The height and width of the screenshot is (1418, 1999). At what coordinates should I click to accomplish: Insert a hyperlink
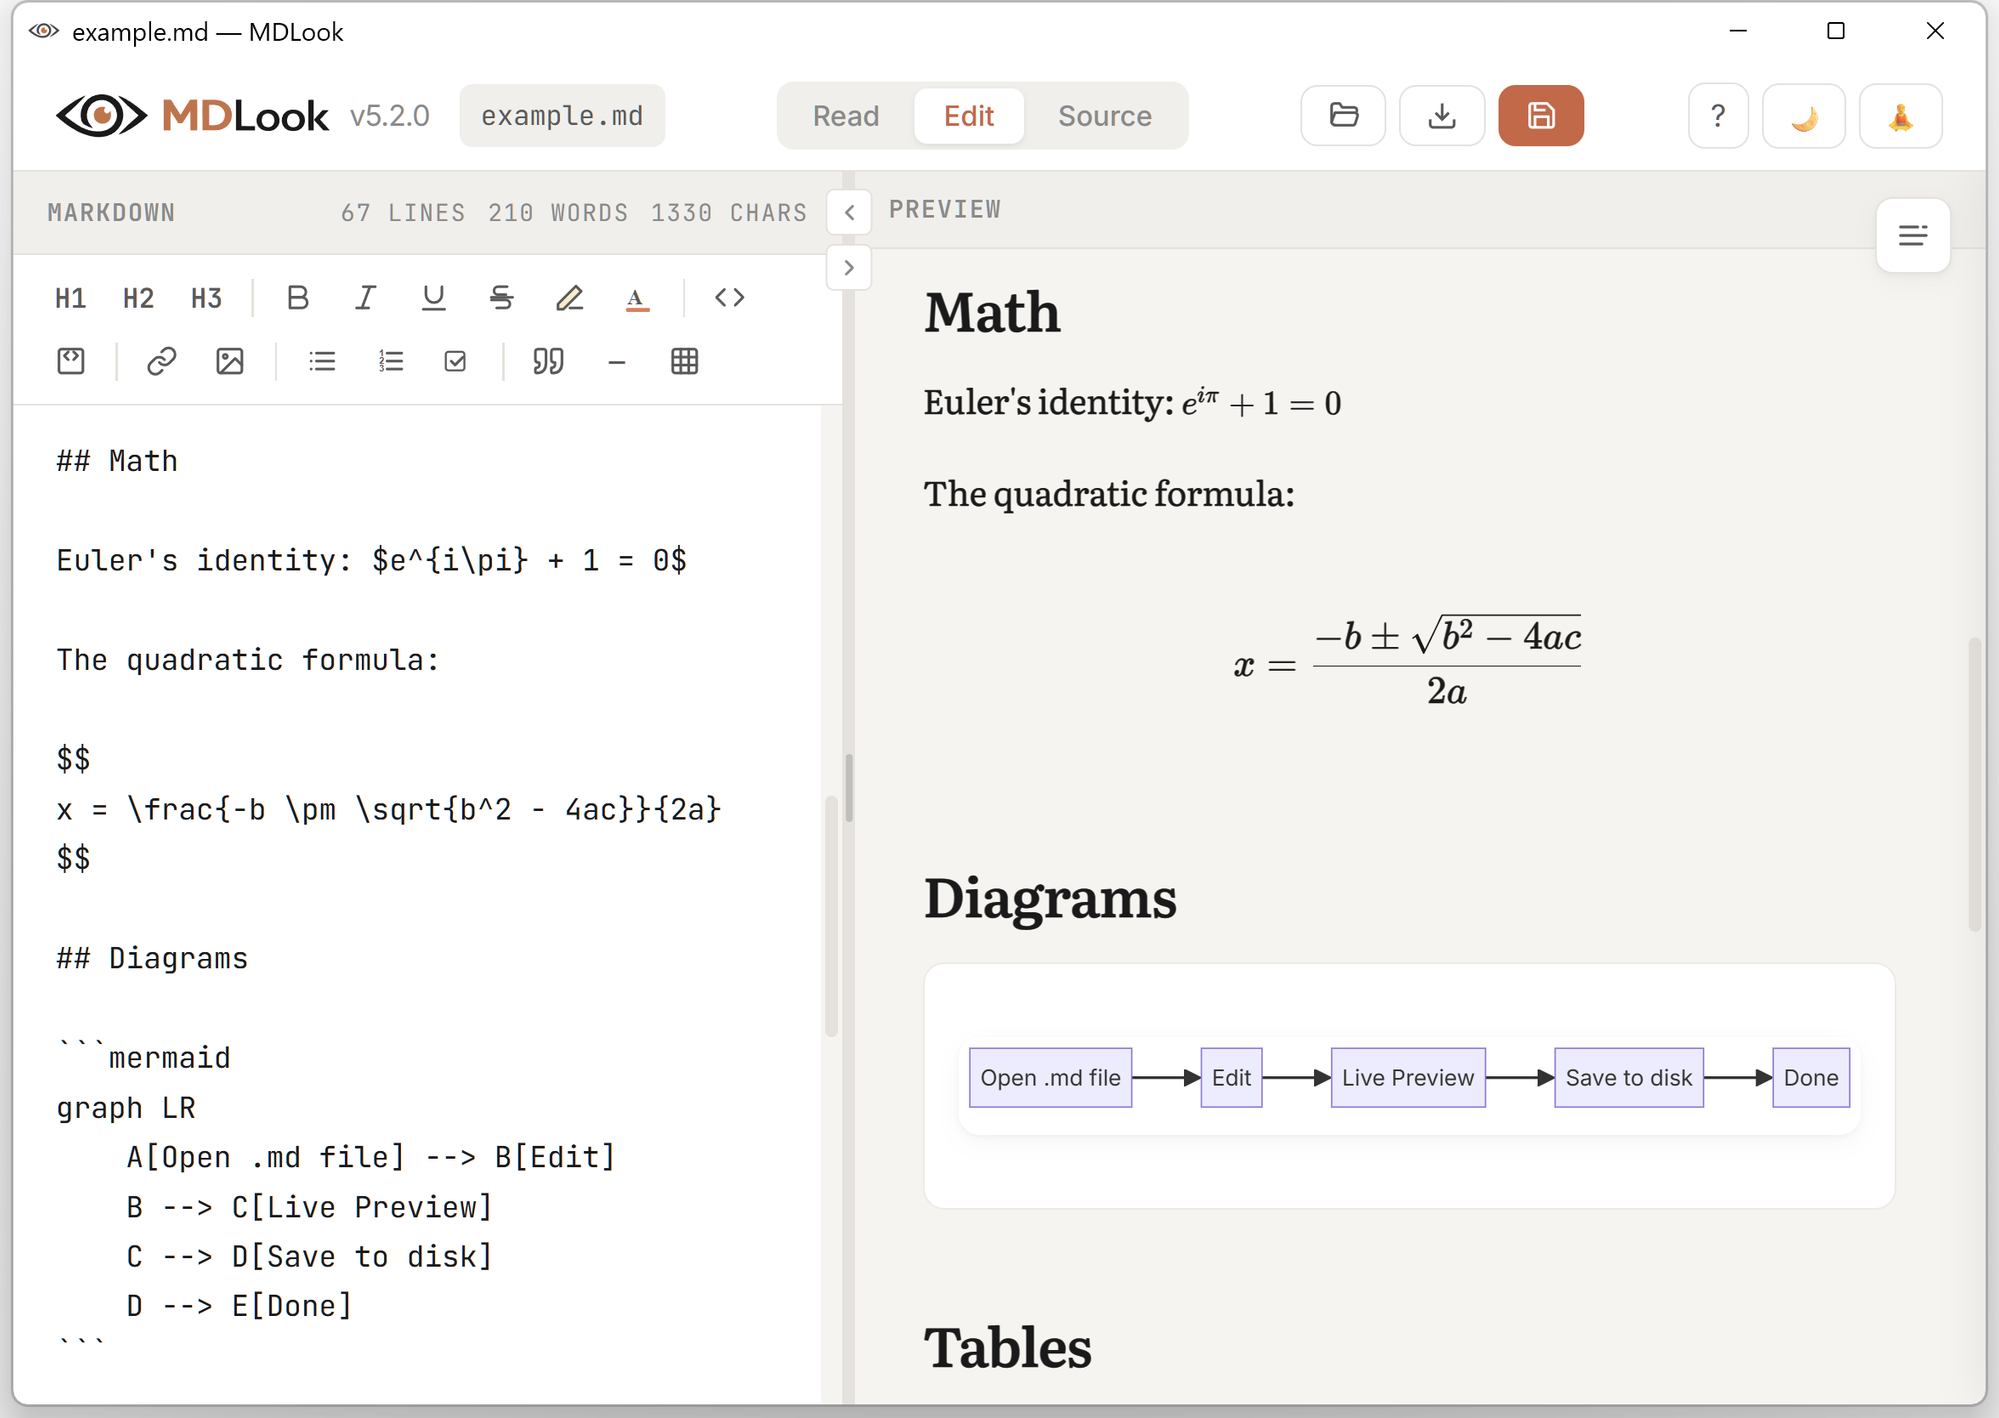pos(161,361)
